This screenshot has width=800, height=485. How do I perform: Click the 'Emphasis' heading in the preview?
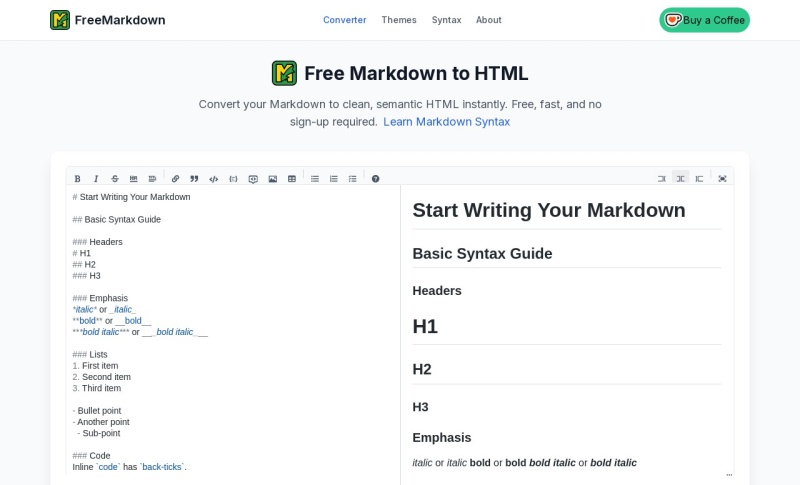[442, 438]
